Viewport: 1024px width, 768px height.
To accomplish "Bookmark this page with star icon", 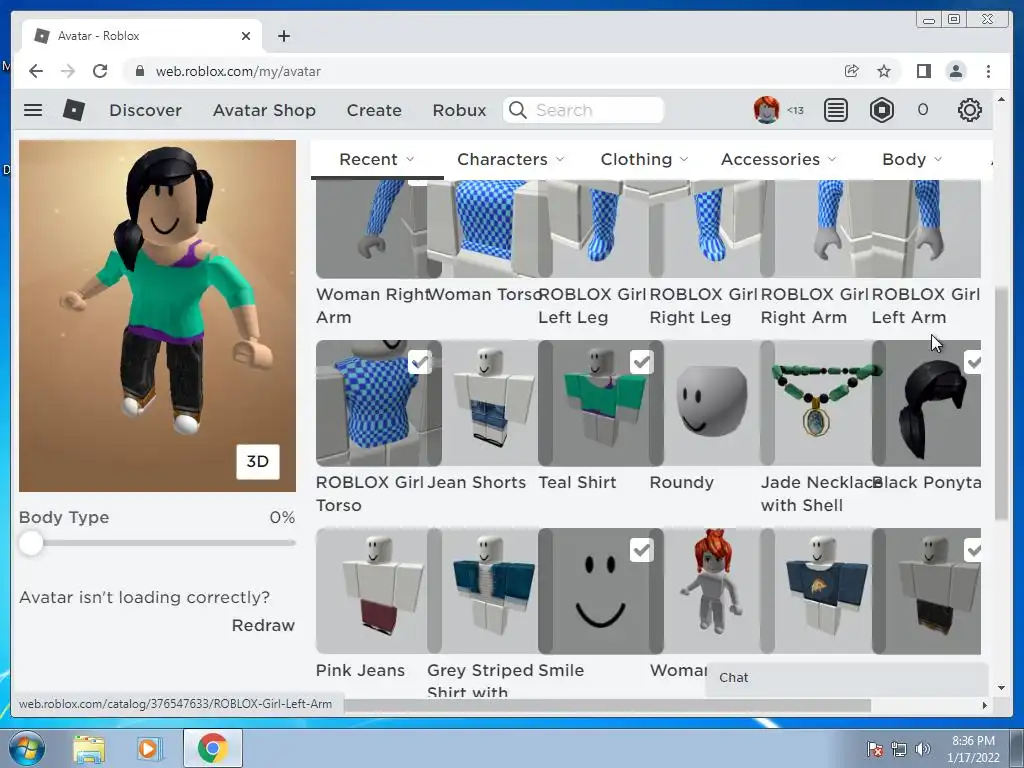I will [x=884, y=71].
